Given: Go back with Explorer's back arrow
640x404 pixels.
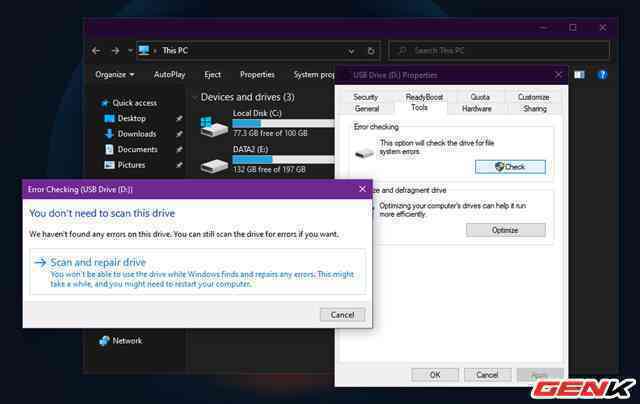Looking at the screenshot, I should pyautogui.click(x=96, y=51).
